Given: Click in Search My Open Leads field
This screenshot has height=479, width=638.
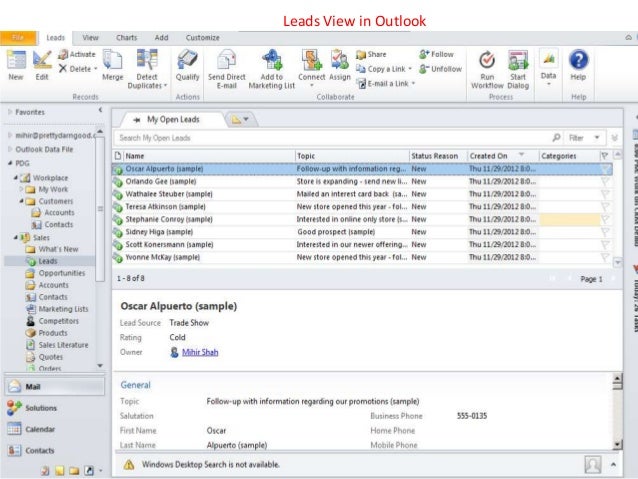Looking at the screenshot, I should tap(332, 138).
